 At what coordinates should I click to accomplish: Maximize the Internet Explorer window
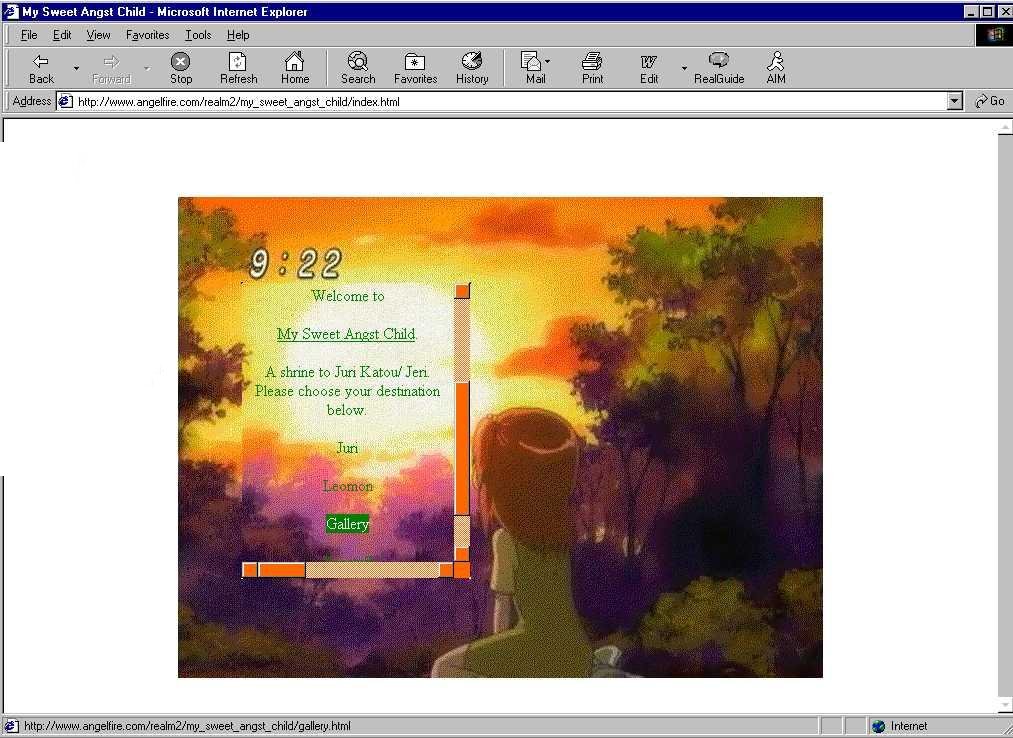(987, 12)
